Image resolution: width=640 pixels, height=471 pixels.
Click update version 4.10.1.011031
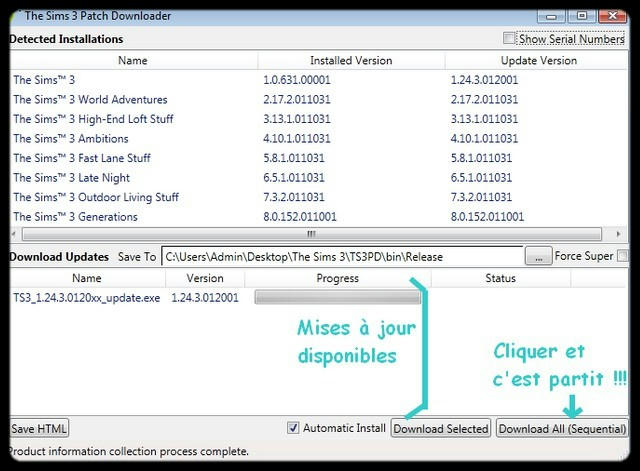point(484,138)
